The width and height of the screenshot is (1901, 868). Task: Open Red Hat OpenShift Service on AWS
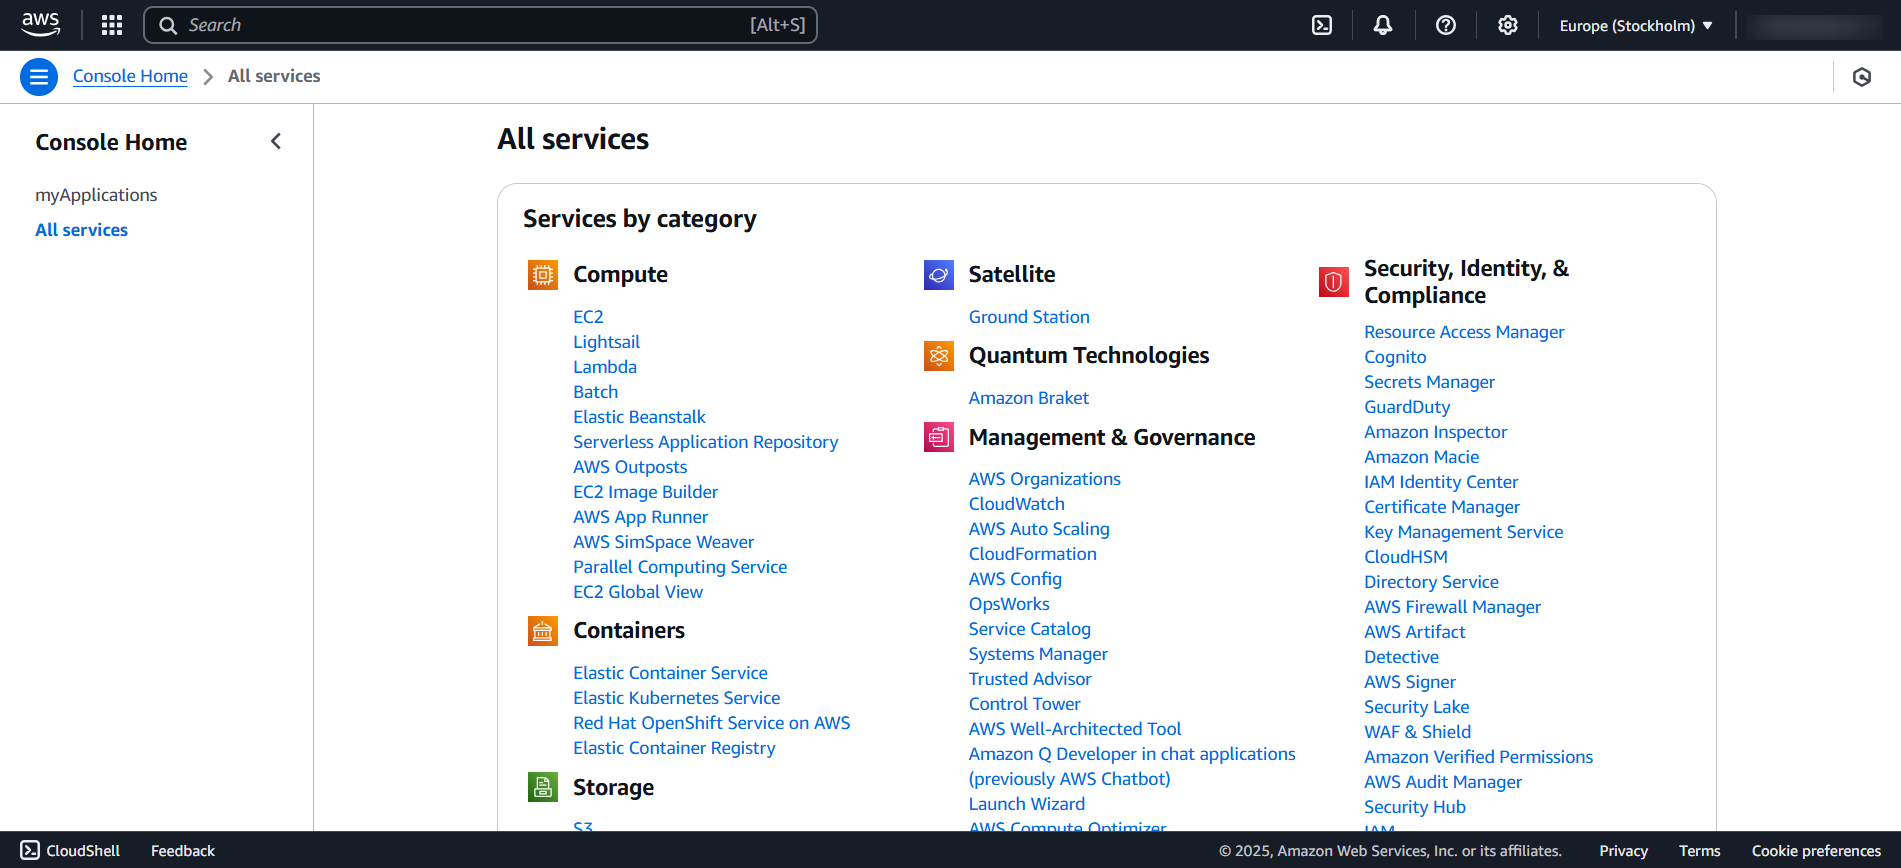(x=711, y=723)
